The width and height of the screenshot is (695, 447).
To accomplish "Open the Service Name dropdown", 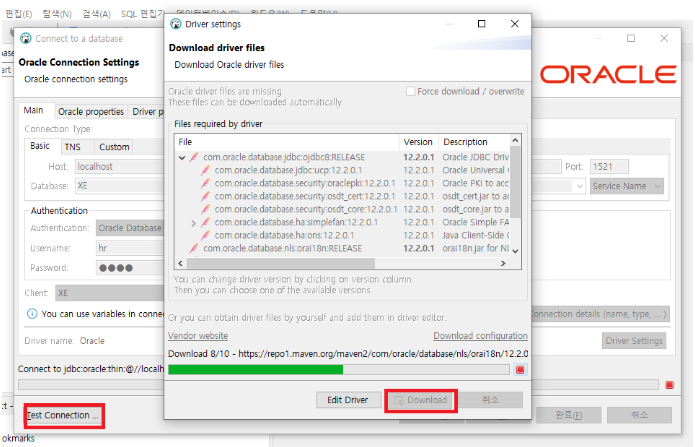I will 626,186.
